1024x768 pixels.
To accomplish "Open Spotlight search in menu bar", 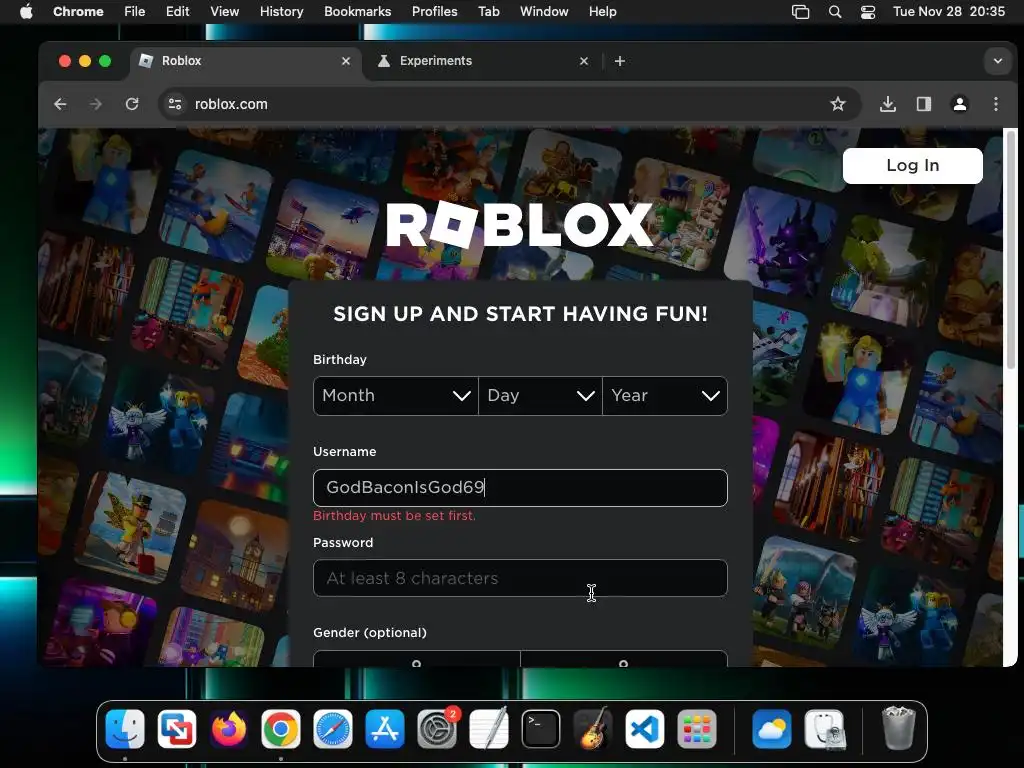I will click(835, 11).
